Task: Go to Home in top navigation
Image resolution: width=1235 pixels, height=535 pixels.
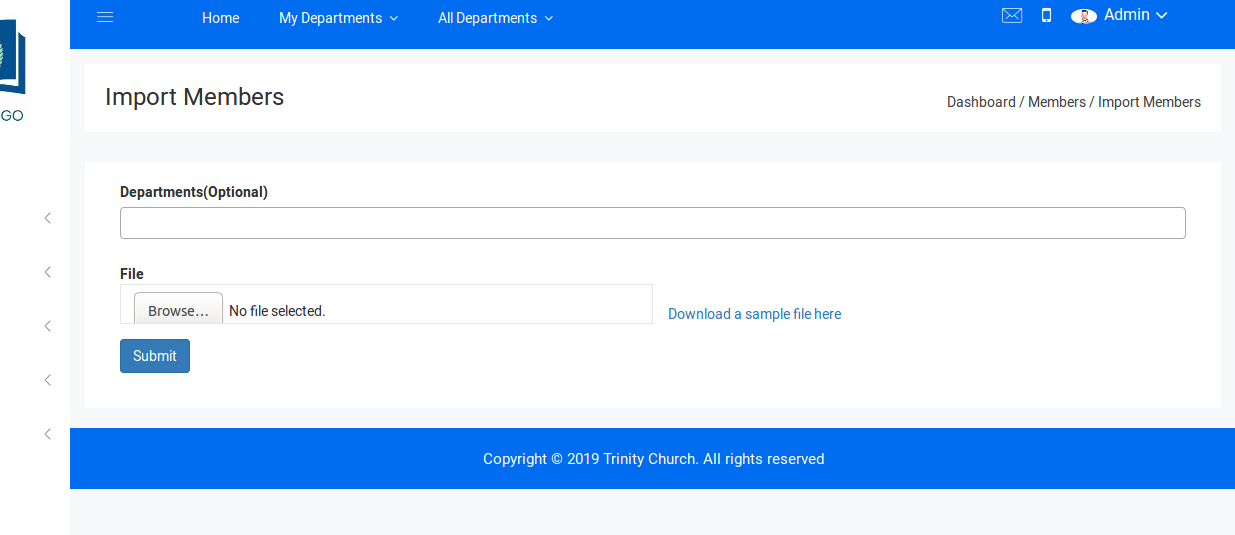Action: (x=220, y=18)
